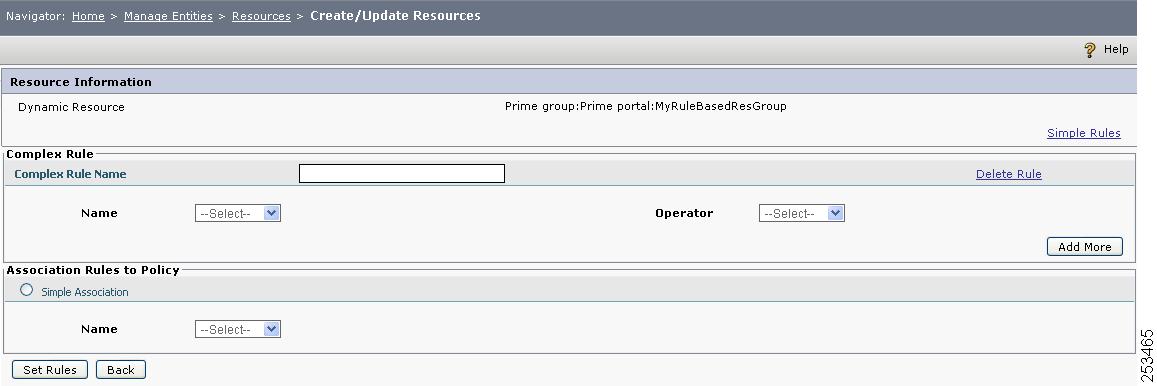Viewport: 1157px width, 386px height.
Task: Click arrow of Association Name select
Action: click(272, 329)
